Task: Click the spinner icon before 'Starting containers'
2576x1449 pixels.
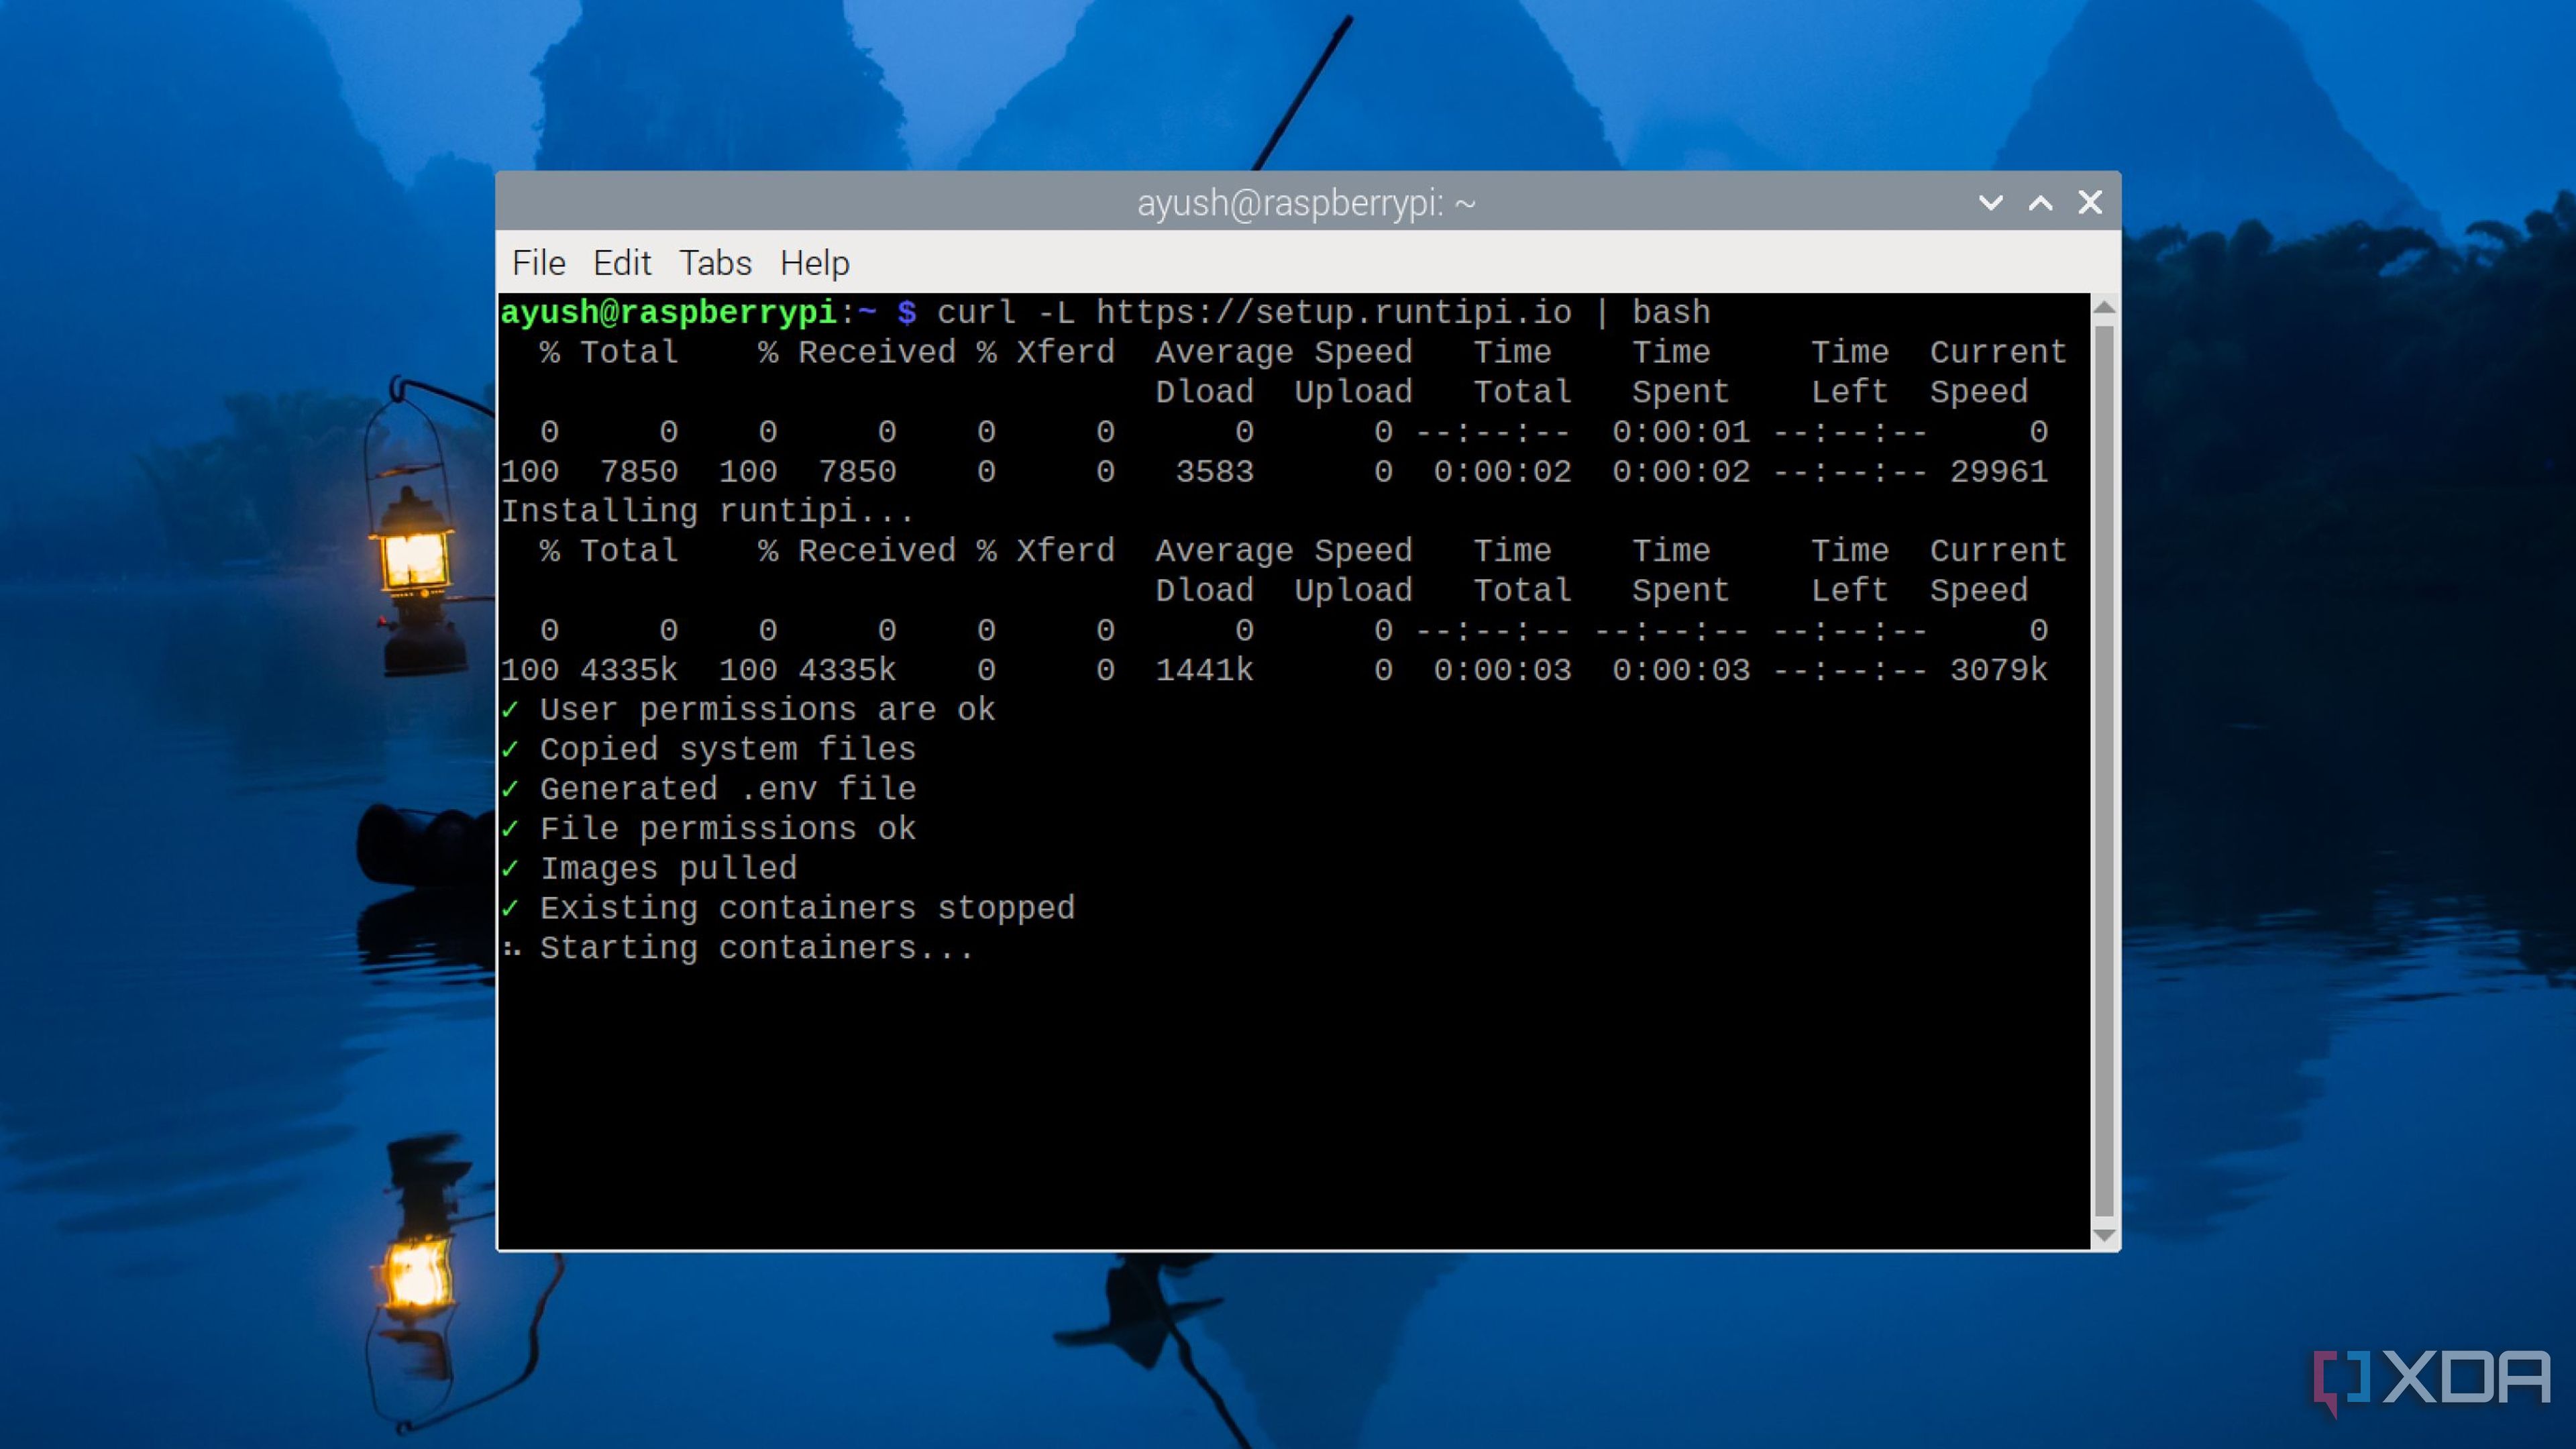Action: click(512, 948)
